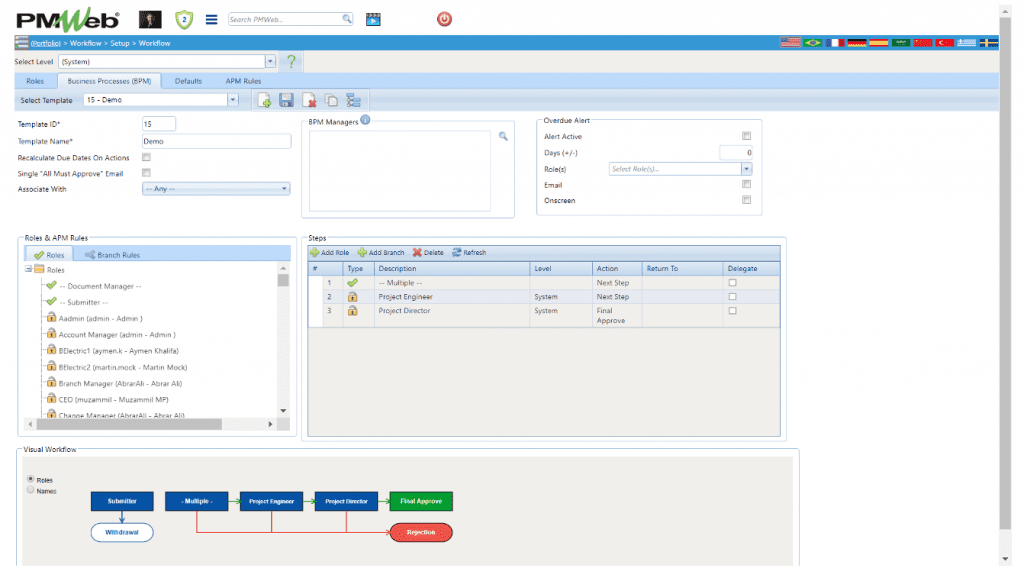Switch language to French flag
The image size is (1024, 578).
(835, 42)
